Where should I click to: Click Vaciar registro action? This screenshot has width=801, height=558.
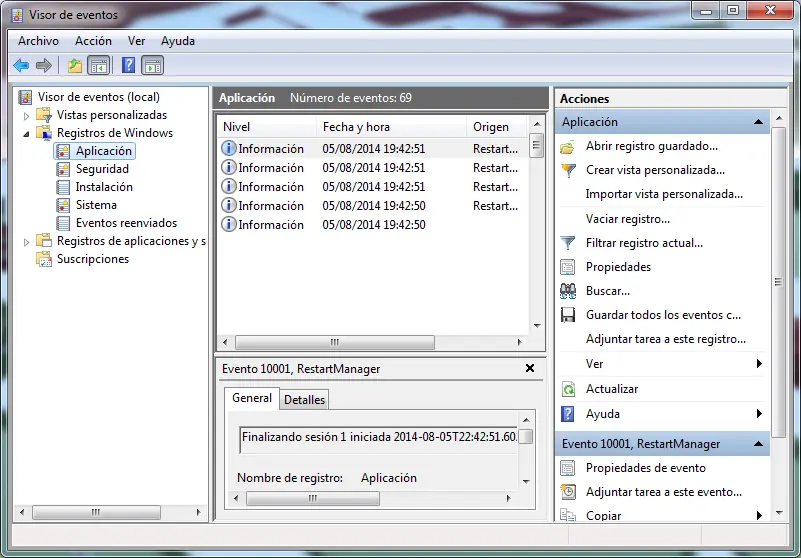pyautogui.click(x=627, y=219)
